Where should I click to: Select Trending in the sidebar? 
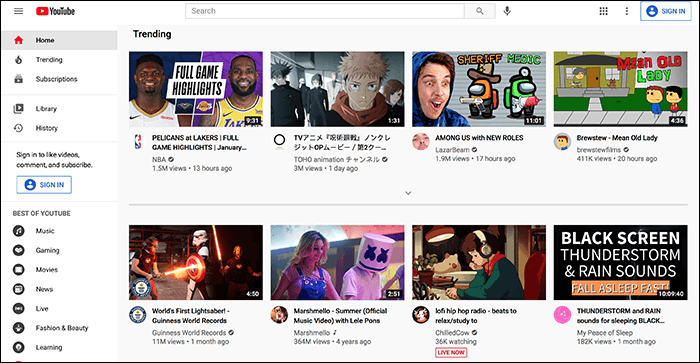pos(59,59)
